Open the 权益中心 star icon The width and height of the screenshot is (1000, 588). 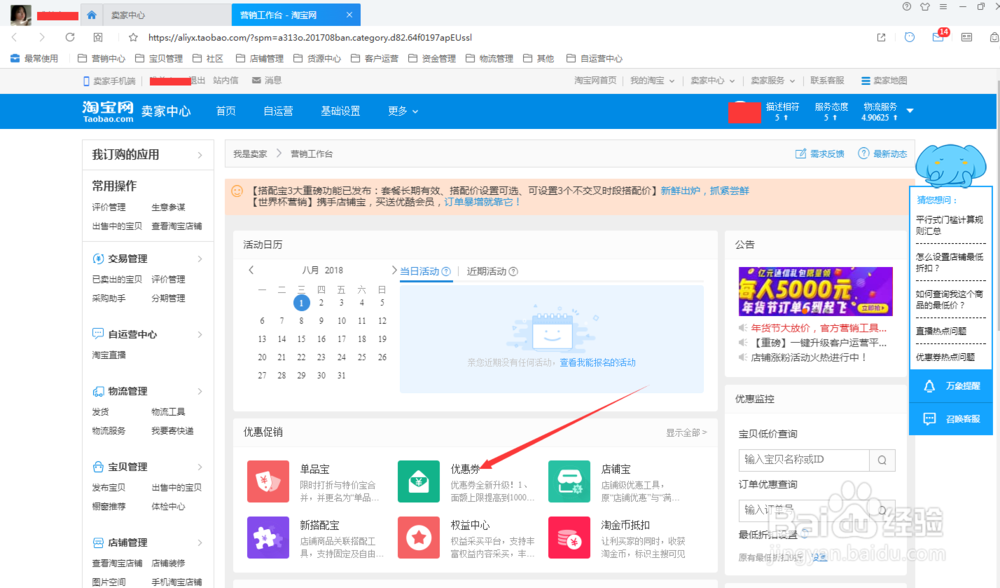tap(418, 538)
